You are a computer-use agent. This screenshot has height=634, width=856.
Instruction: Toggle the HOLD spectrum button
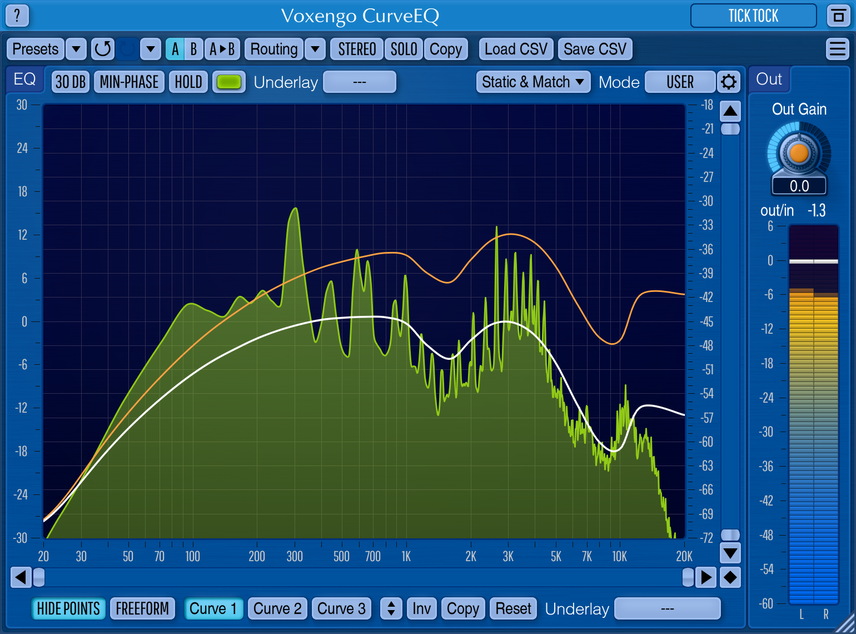tap(187, 82)
